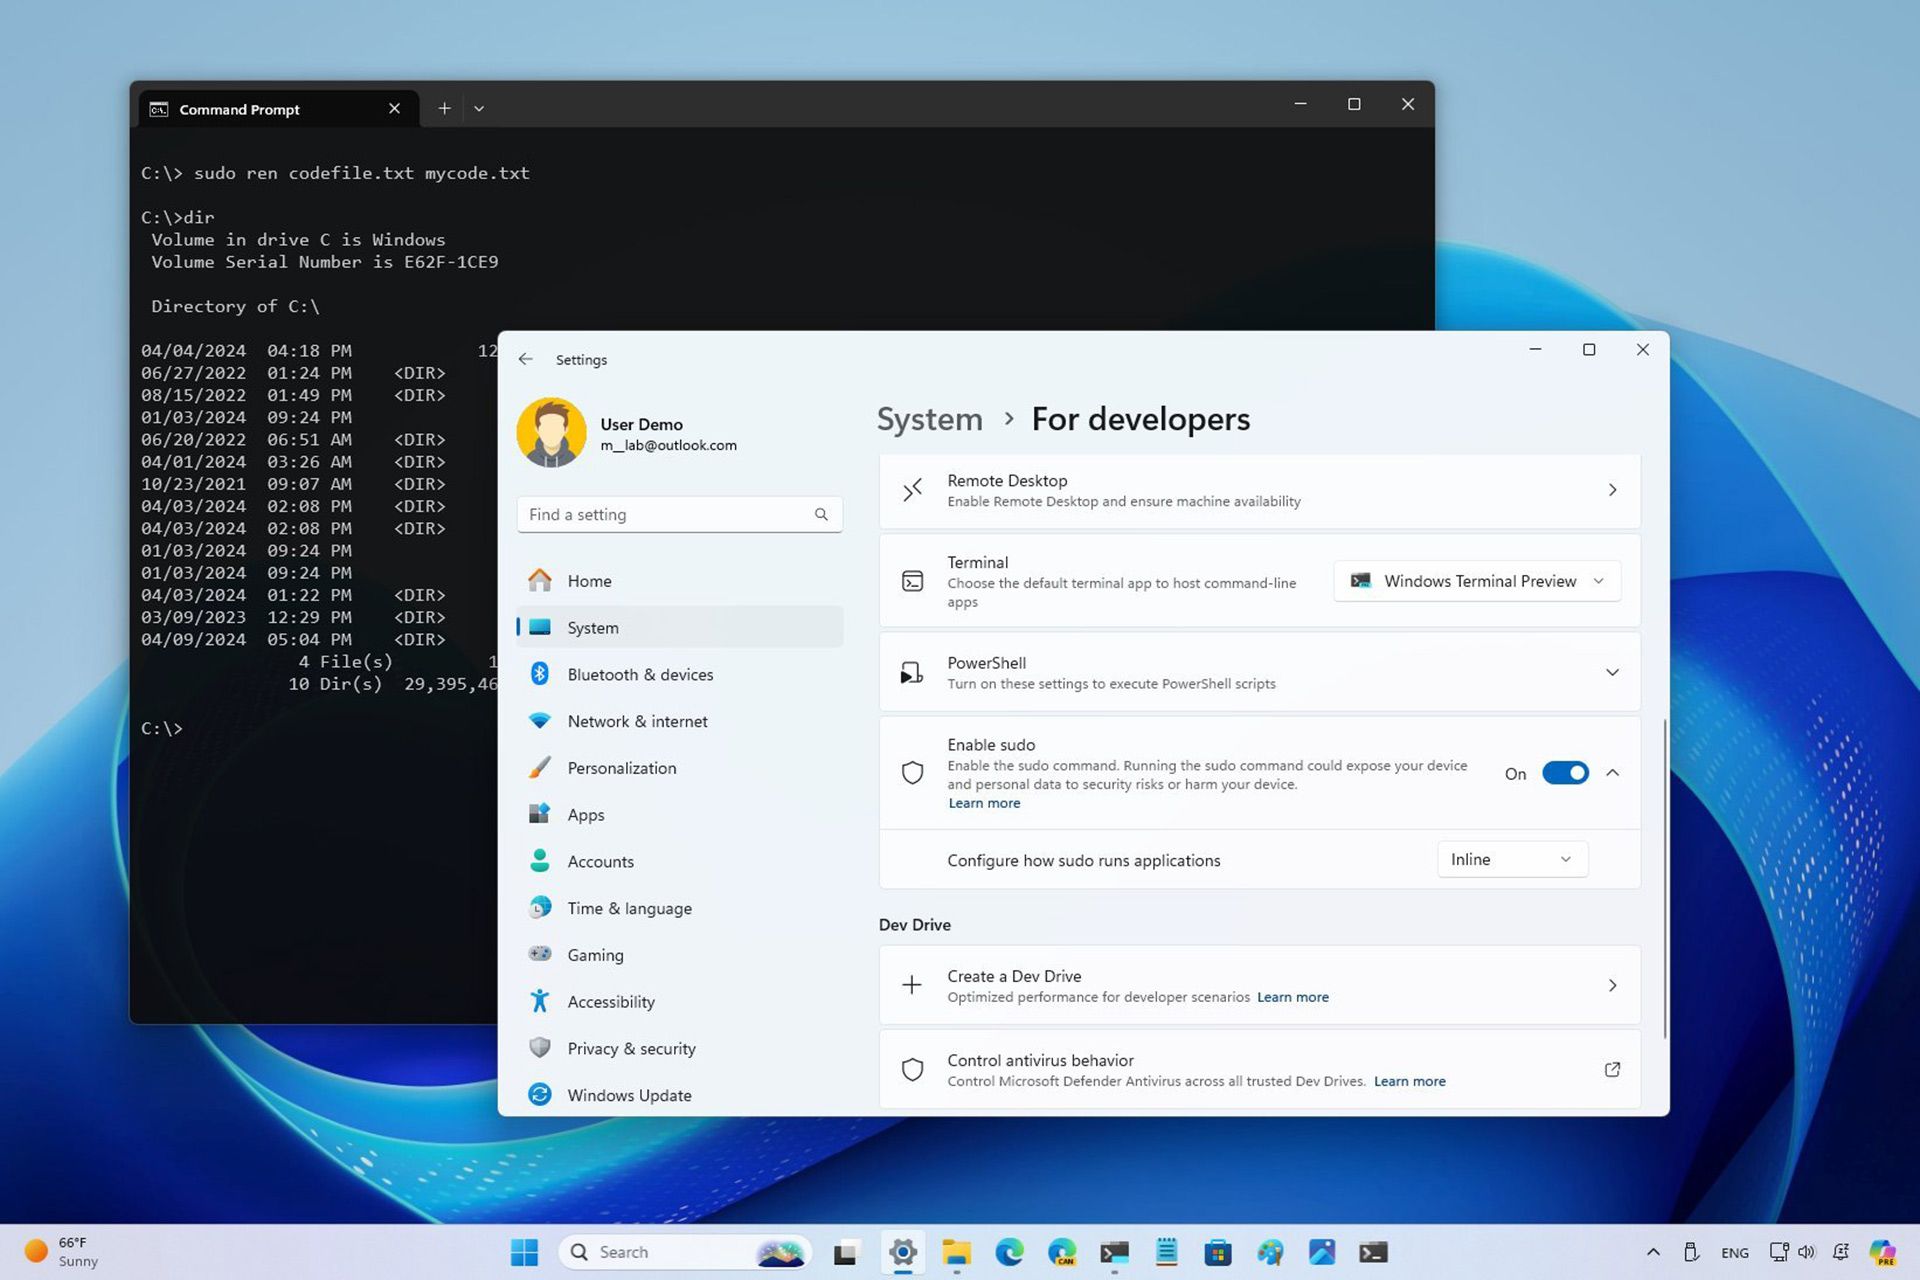The width and height of the screenshot is (1920, 1280).
Task: Expand the PowerShell settings section
Action: pyautogui.click(x=1611, y=671)
